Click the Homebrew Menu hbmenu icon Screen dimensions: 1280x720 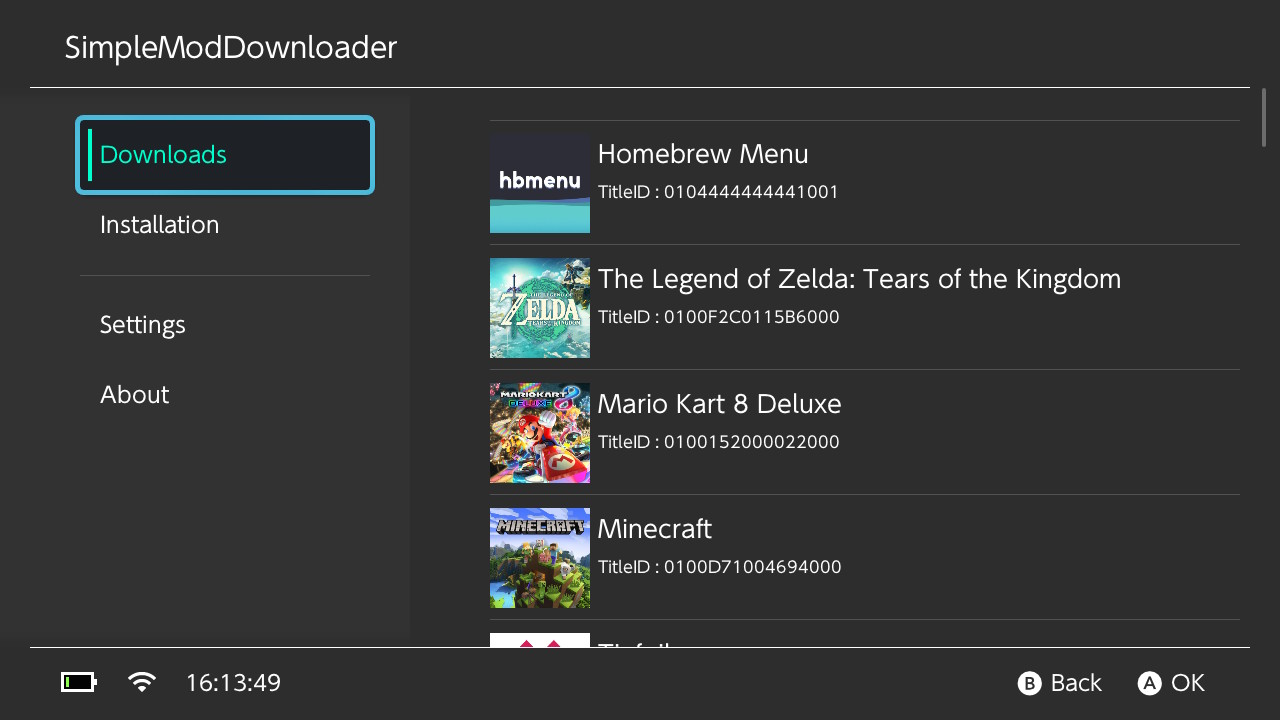pos(540,183)
